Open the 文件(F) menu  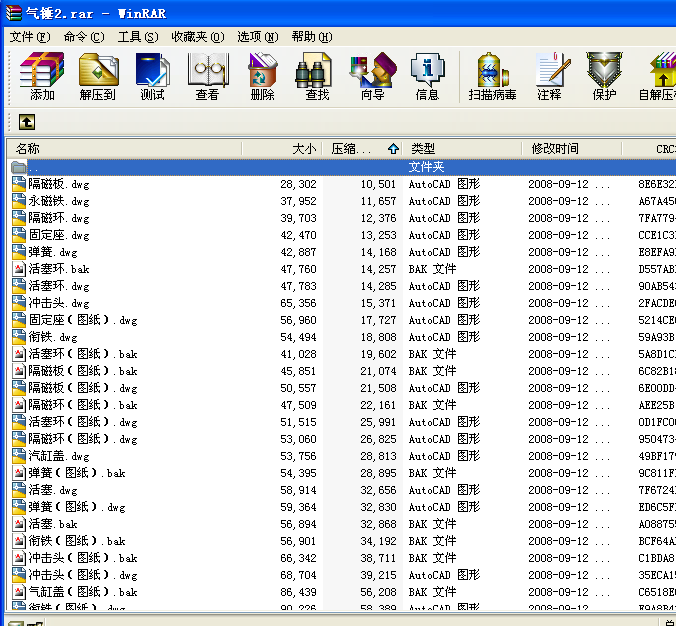point(30,37)
